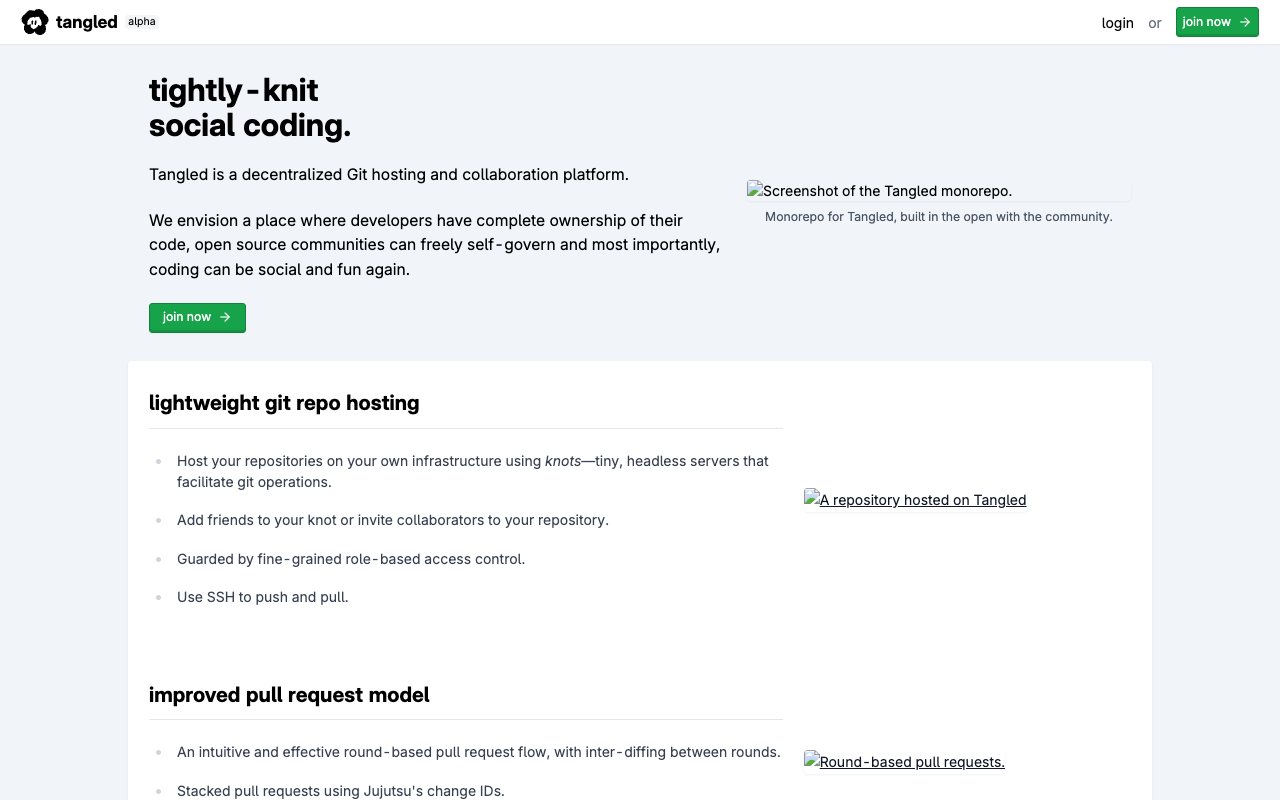
Task: Click the 'or' text between login and join now
Action: click(x=1155, y=22)
